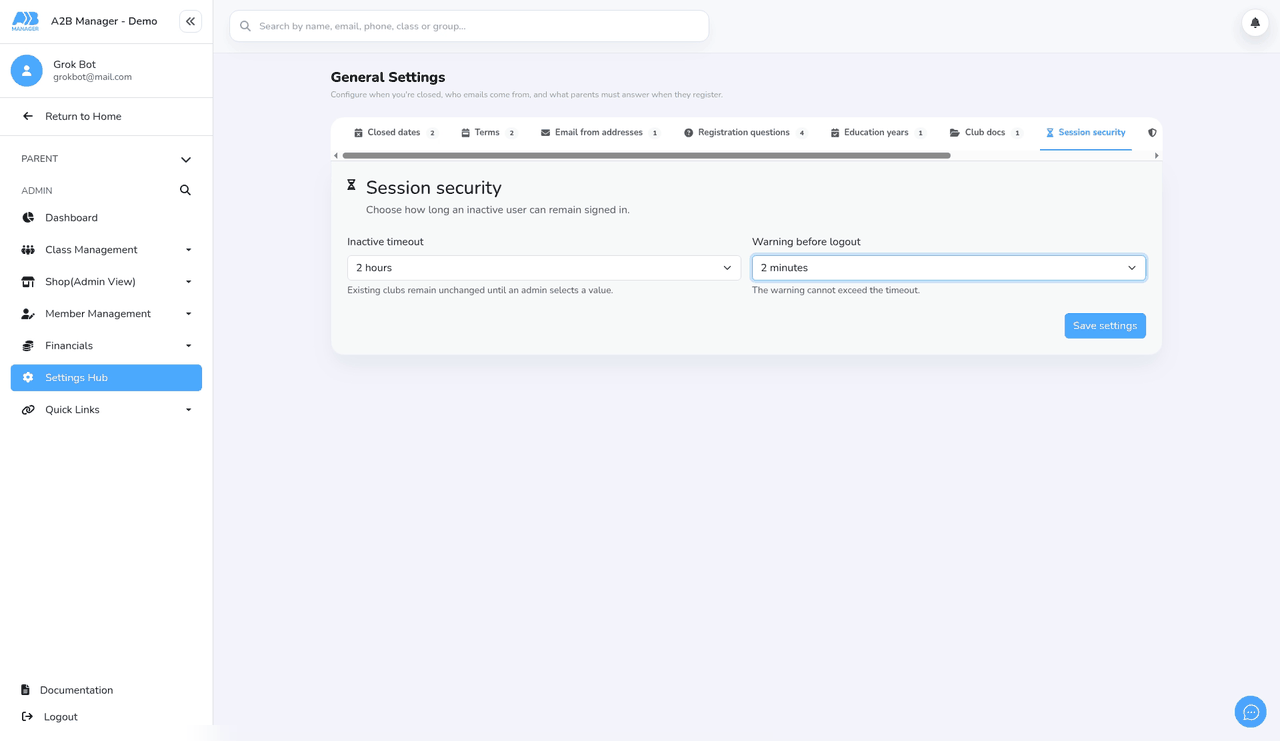The width and height of the screenshot is (1280, 741).
Task: Click the admin search magnifier icon
Action: coord(185,190)
